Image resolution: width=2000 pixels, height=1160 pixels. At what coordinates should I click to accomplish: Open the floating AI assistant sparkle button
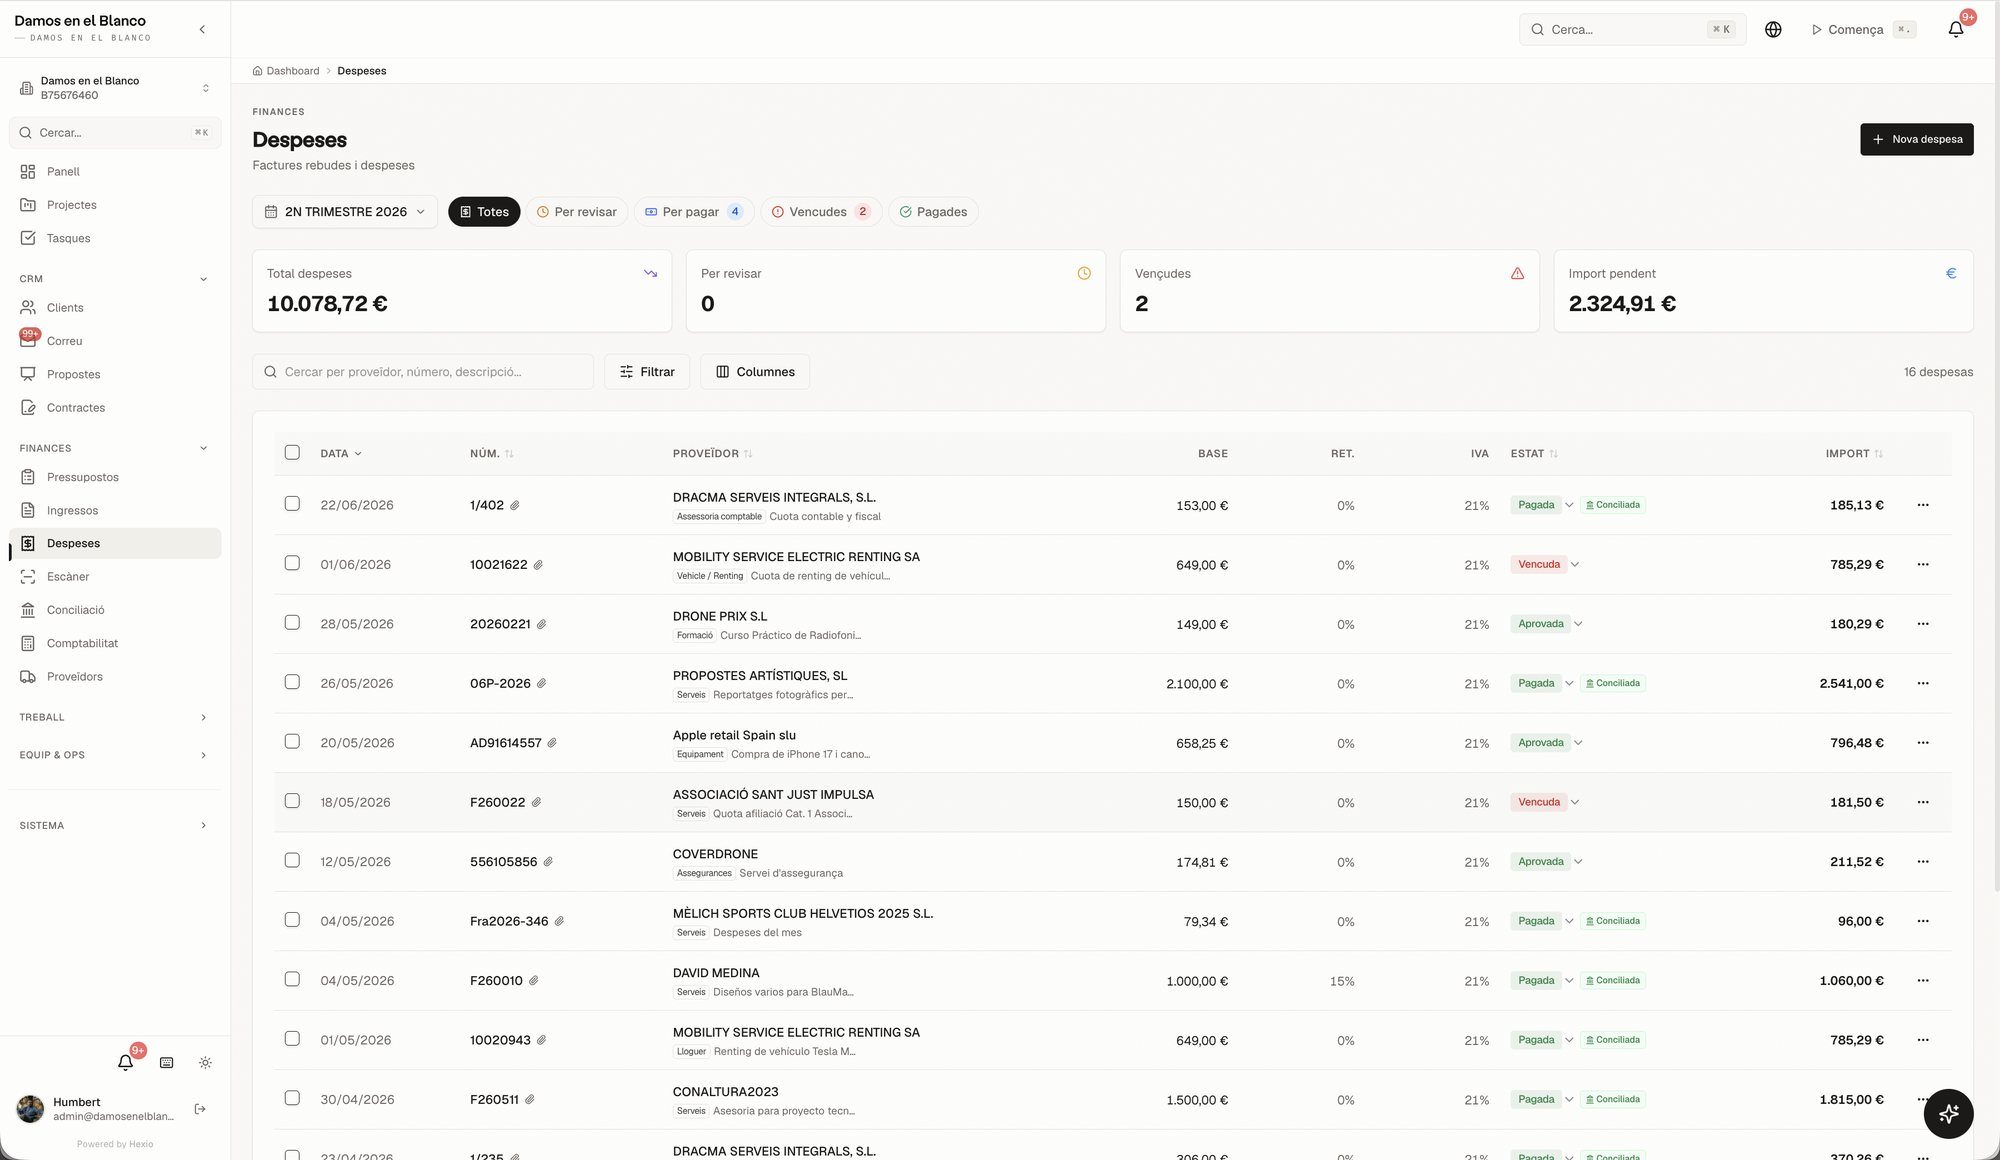tap(1948, 1113)
